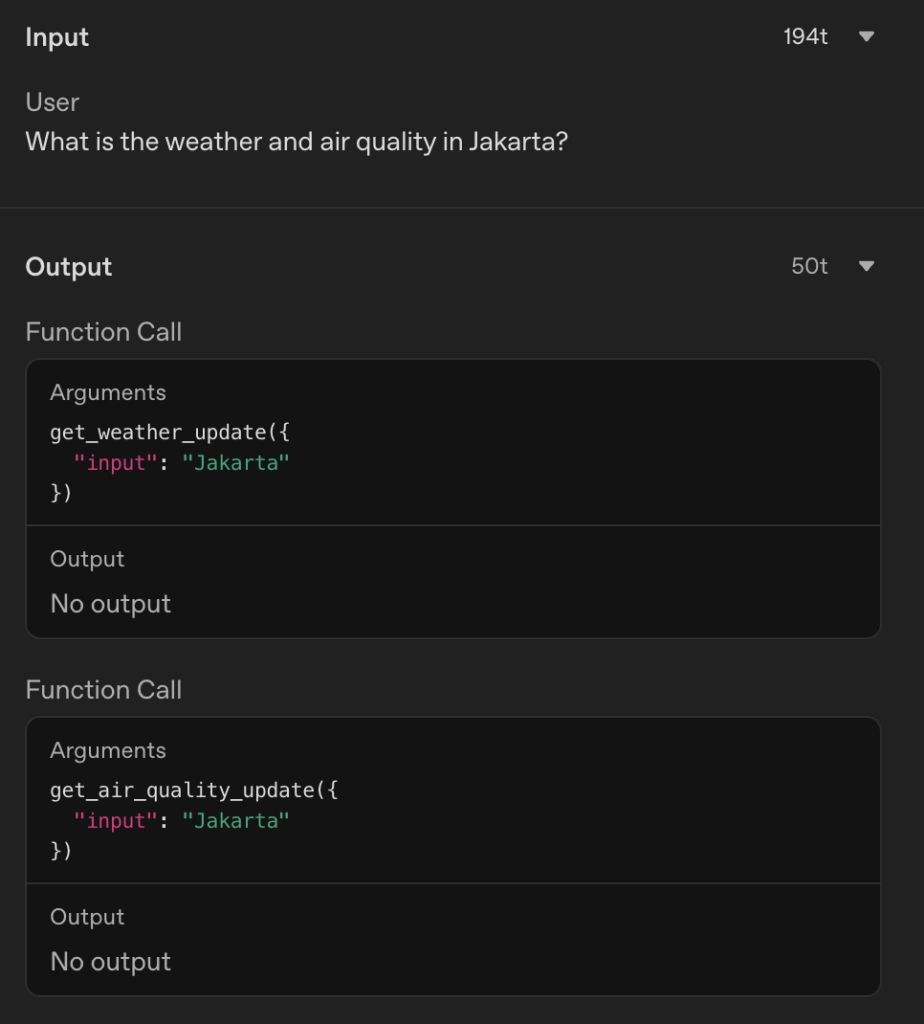Collapse the Output section arrow
This screenshot has height=1024, width=924.
(x=867, y=267)
